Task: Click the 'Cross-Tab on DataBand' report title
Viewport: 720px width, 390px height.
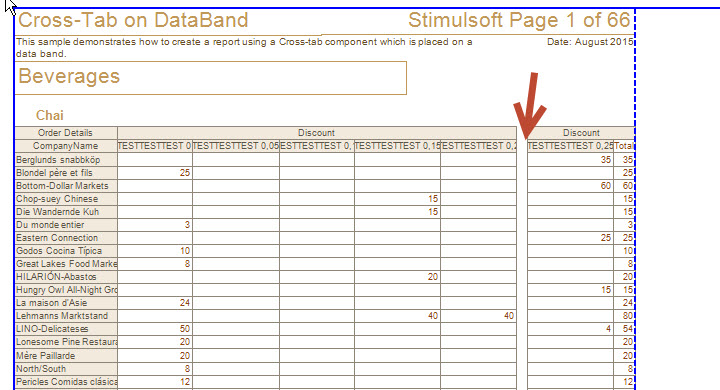Action: pyautogui.click(x=133, y=21)
